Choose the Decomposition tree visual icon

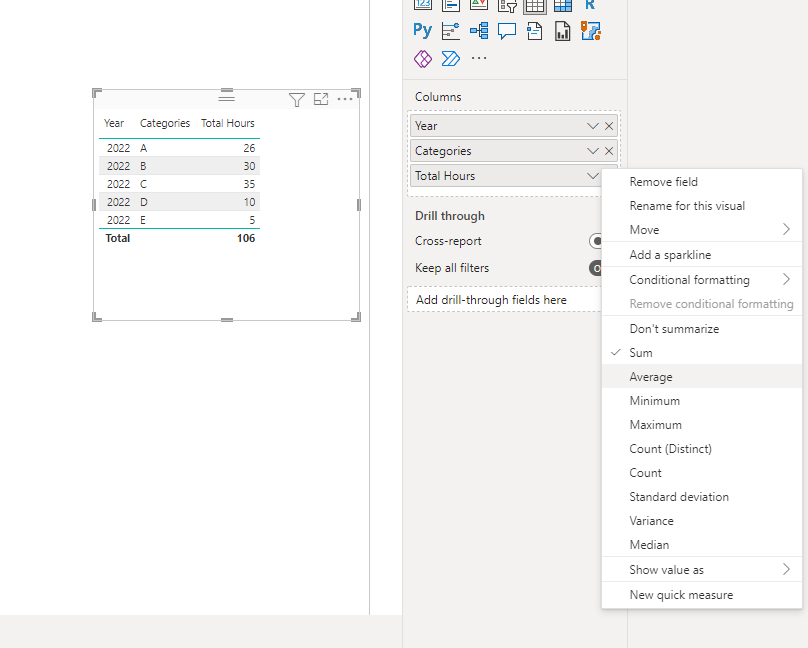pyautogui.click(x=479, y=31)
